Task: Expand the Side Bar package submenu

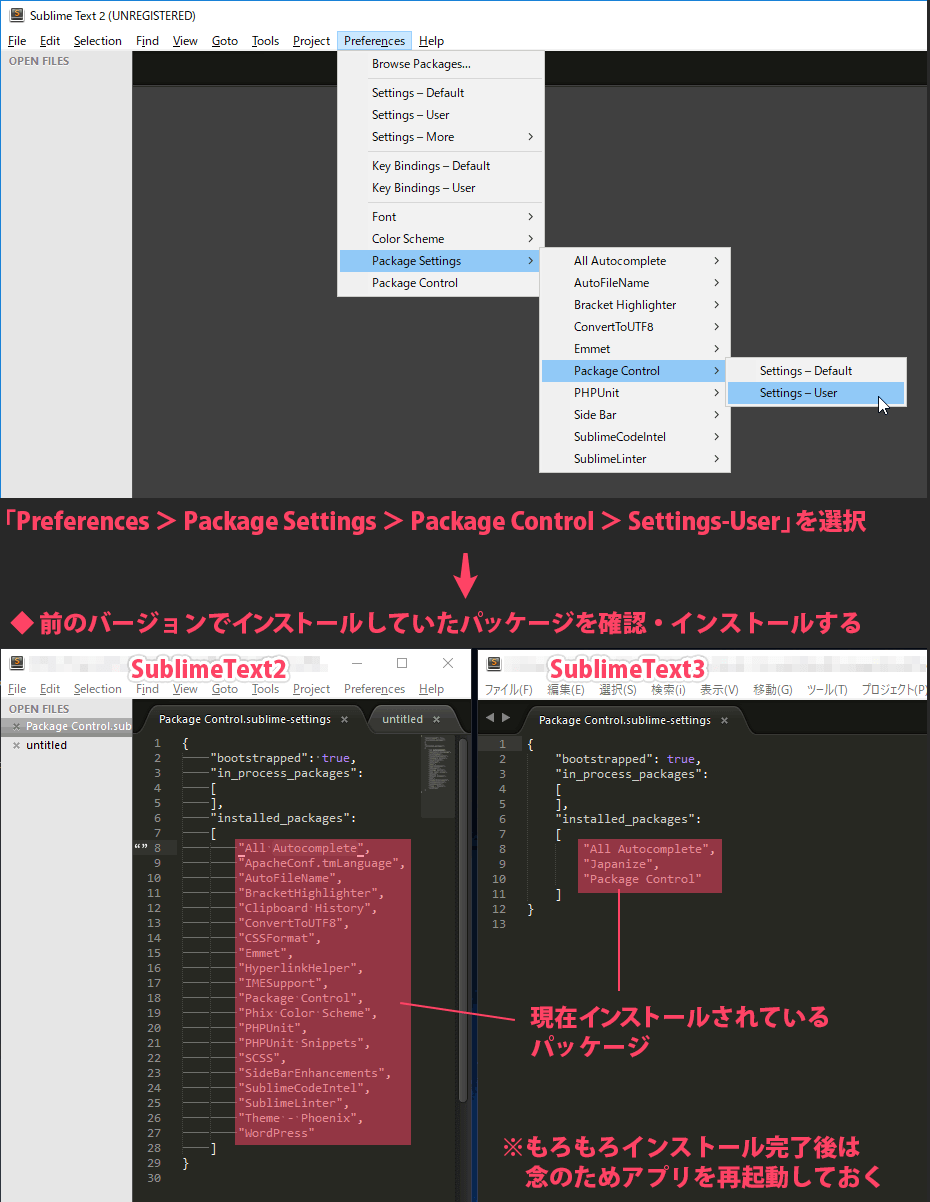Action: pyautogui.click(x=636, y=415)
